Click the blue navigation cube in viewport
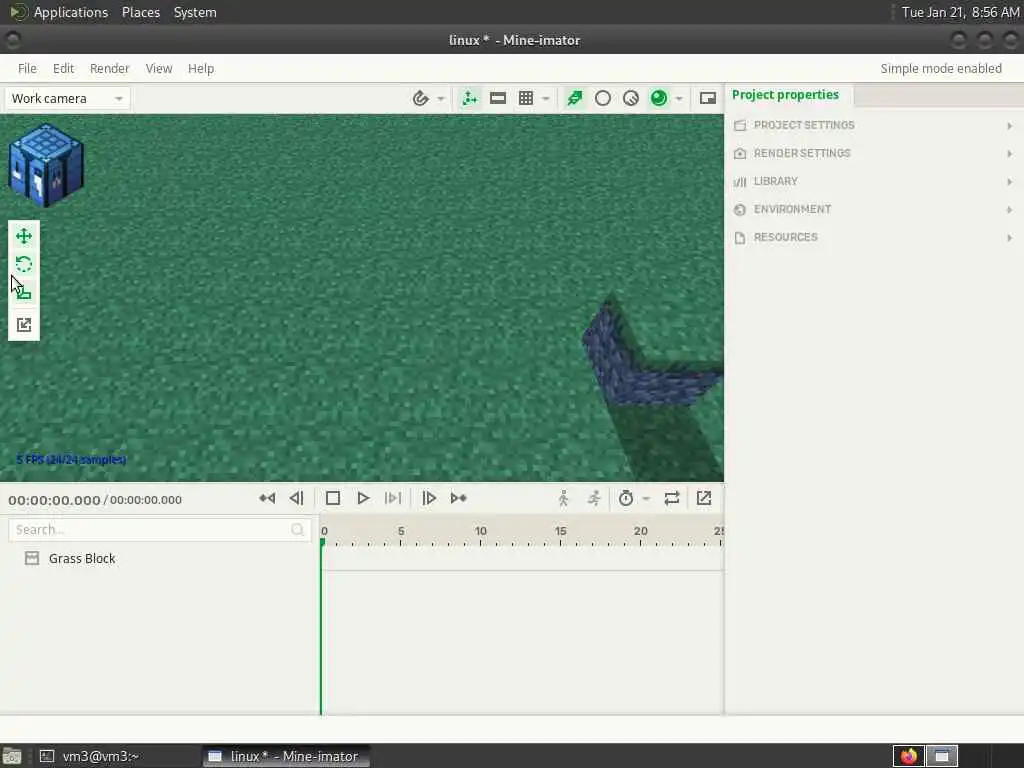 pos(46,165)
